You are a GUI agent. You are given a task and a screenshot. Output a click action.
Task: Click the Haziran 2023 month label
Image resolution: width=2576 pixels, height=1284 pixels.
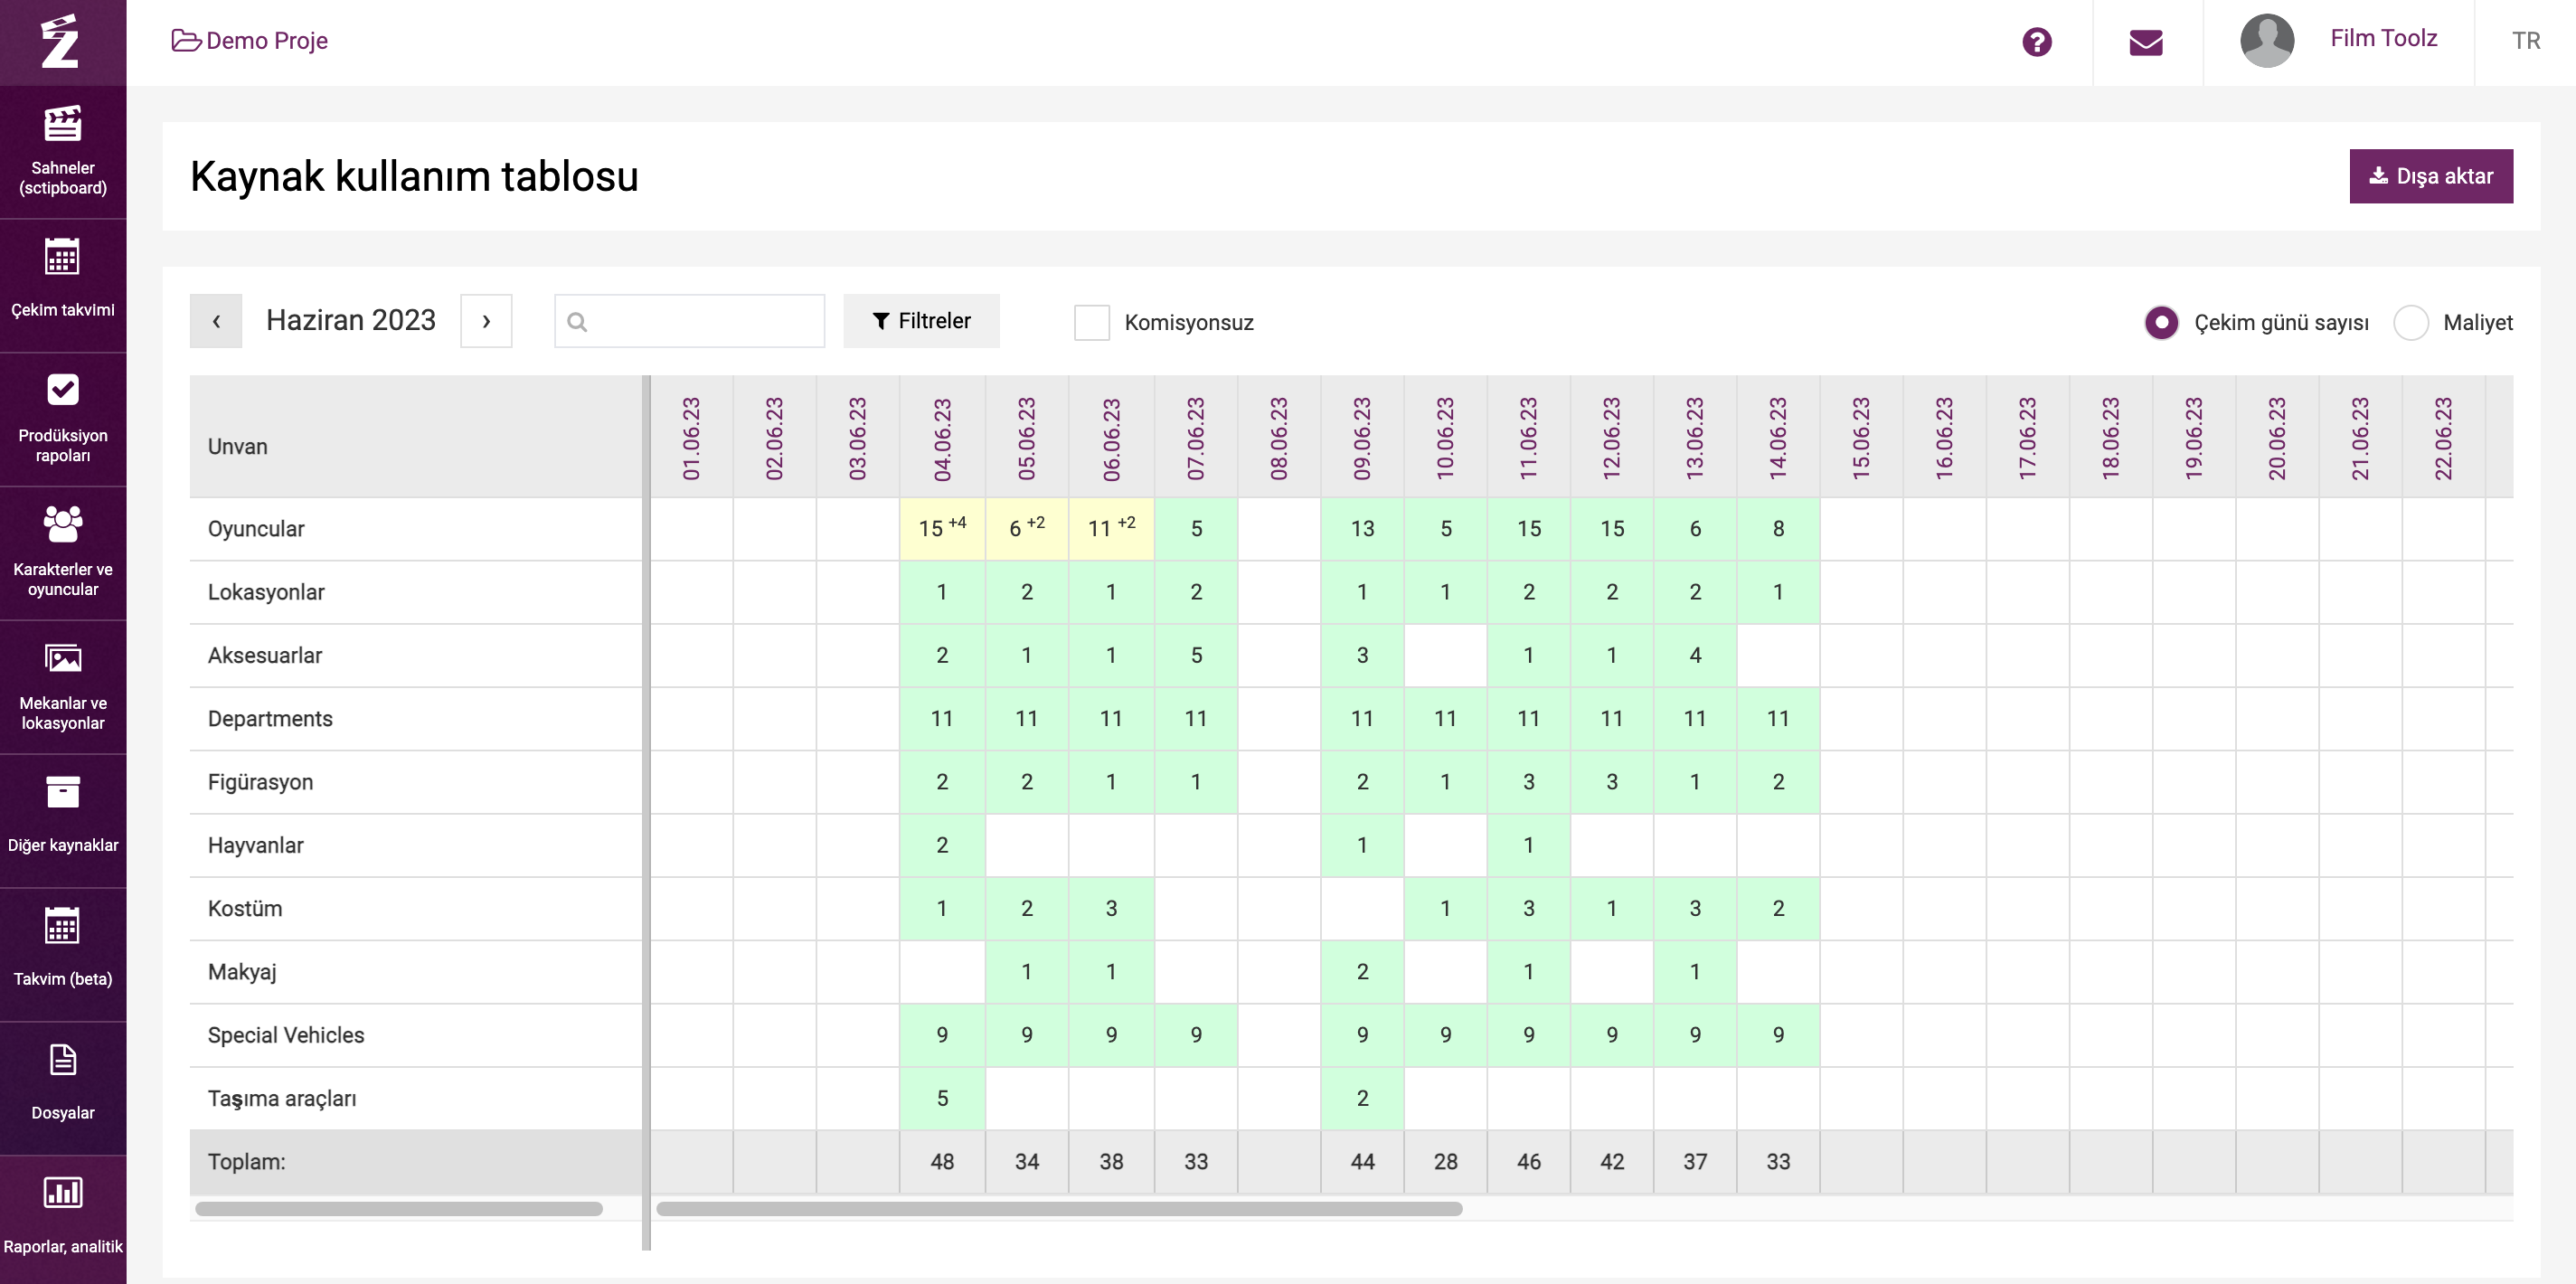tap(351, 320)
